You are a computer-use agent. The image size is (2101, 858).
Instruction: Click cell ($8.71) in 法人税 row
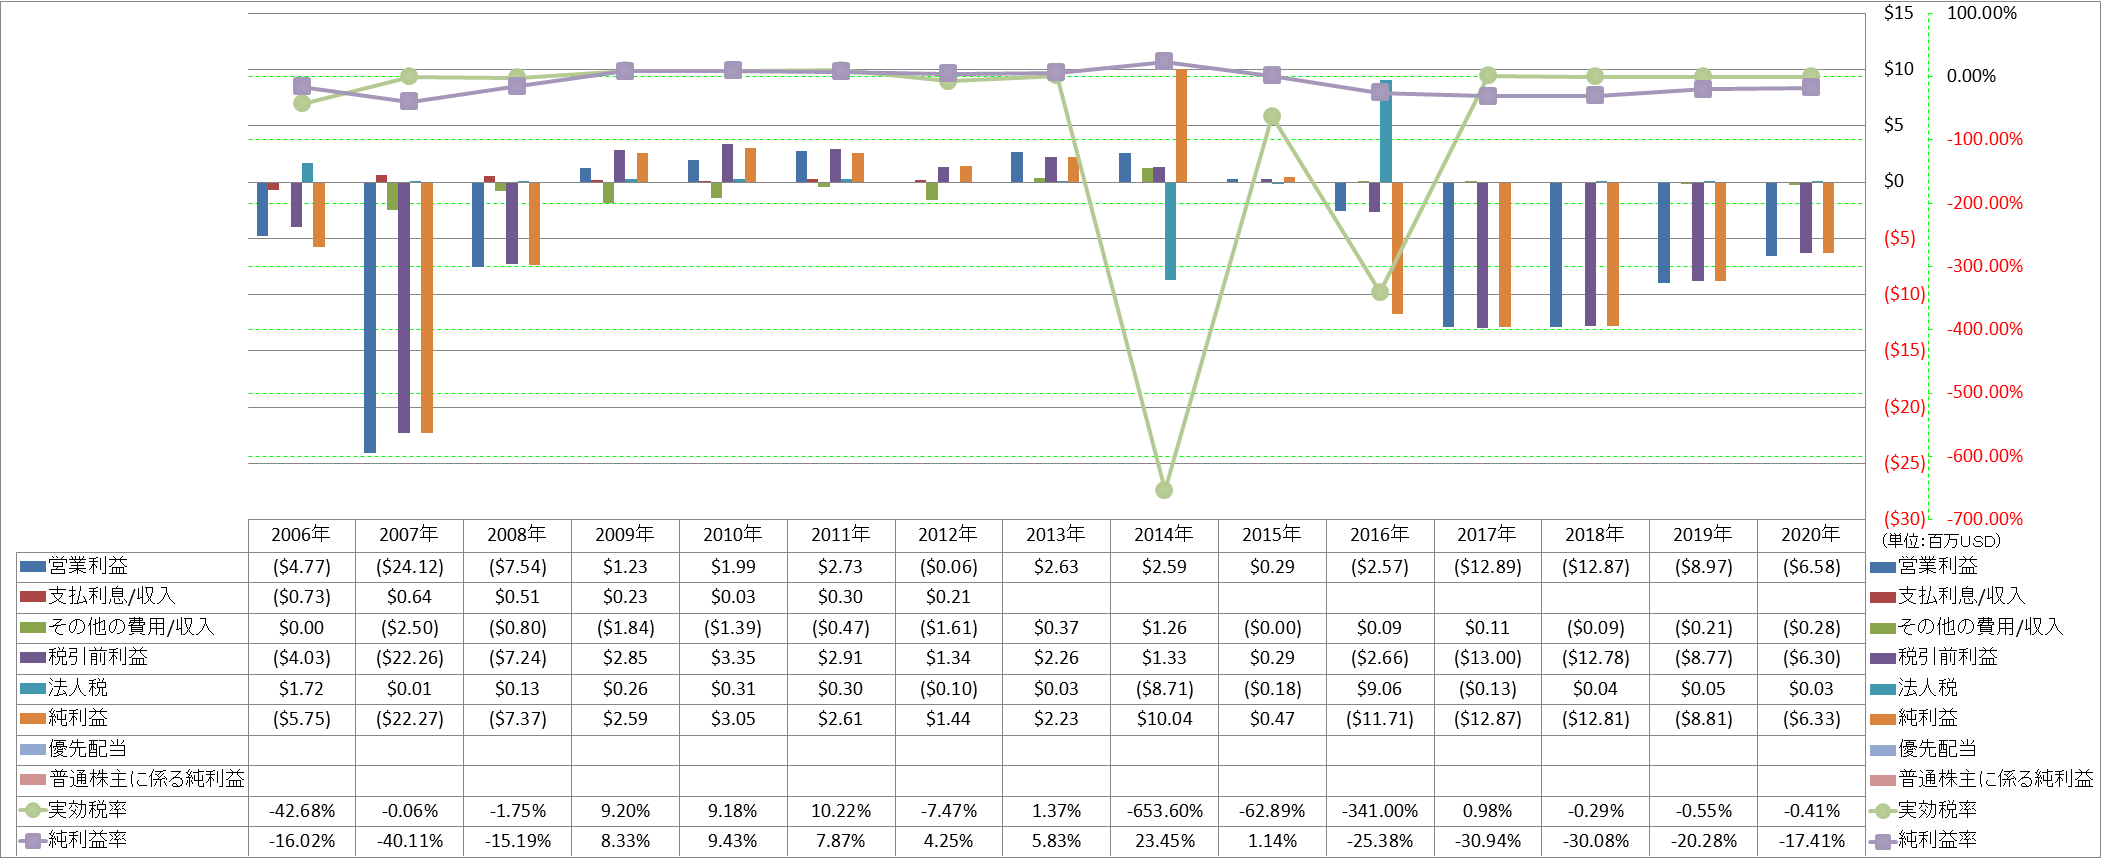(1164, 689)
